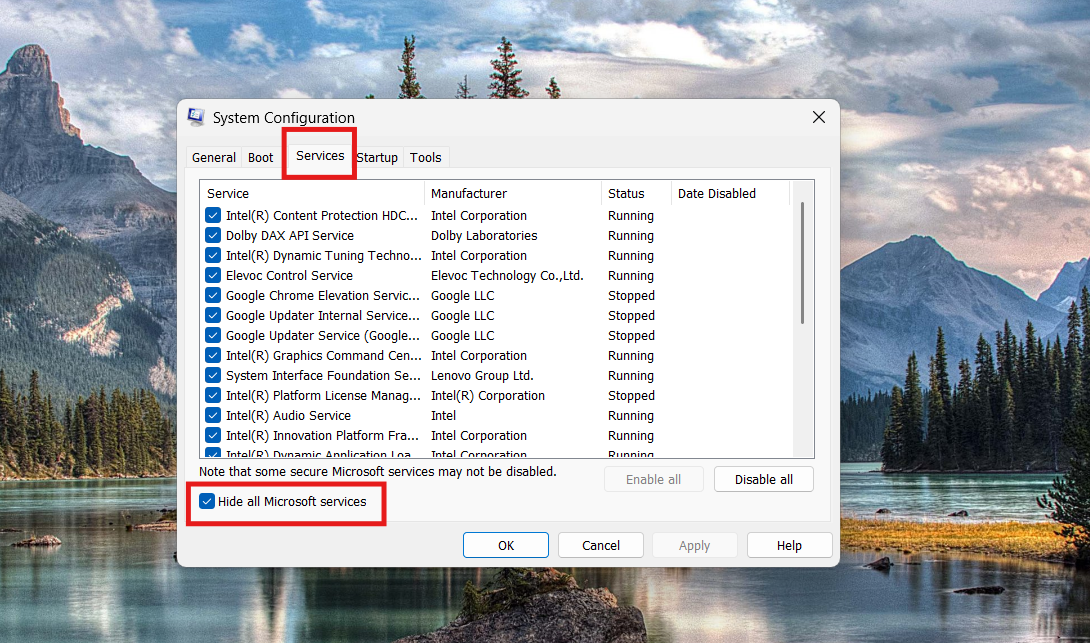Click the System Configuration title bar icon
Image resolution: width=1090 pixels, height=643 pixels.
click(x=196, y=117)
